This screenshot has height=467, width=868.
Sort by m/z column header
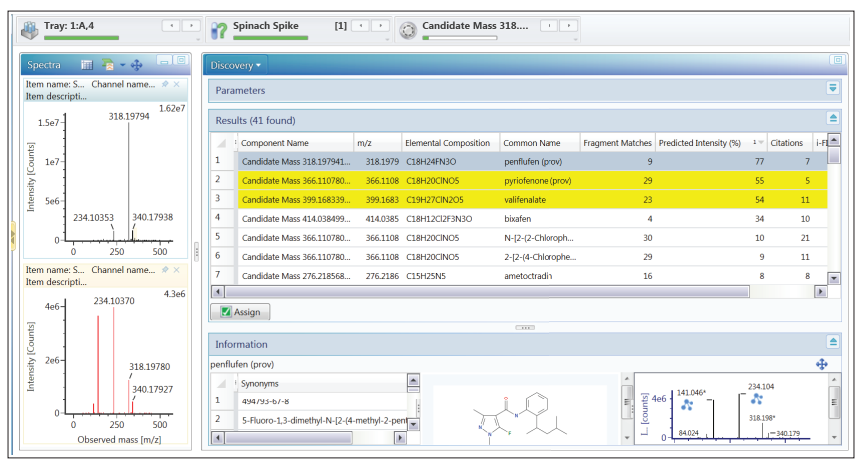[377, 143]
